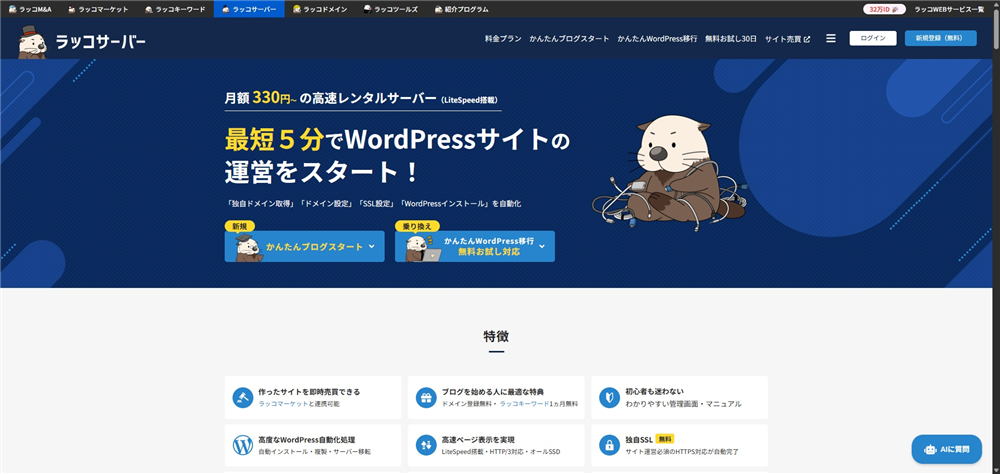Image resolution: width=1000 pixels, height=474 pixels.
Task: Open 無料お試し30日 nav link
Action: (731, 39)
